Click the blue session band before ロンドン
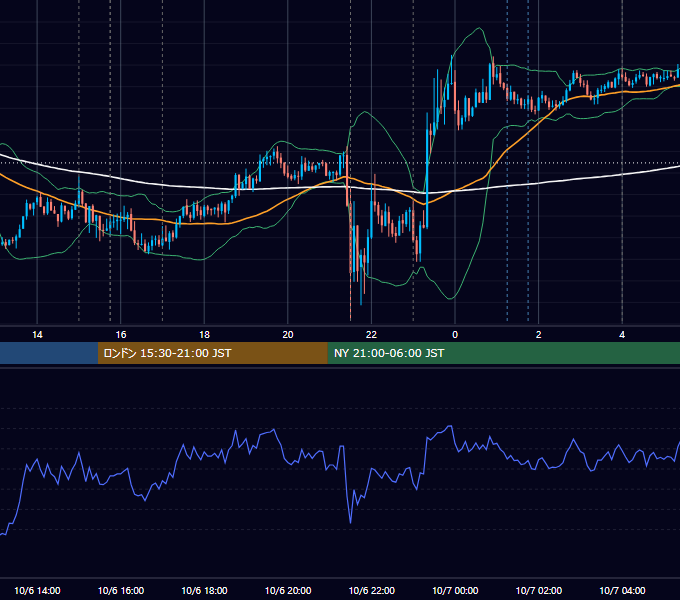This screenshot has width=680, height=600. point(49,353)
